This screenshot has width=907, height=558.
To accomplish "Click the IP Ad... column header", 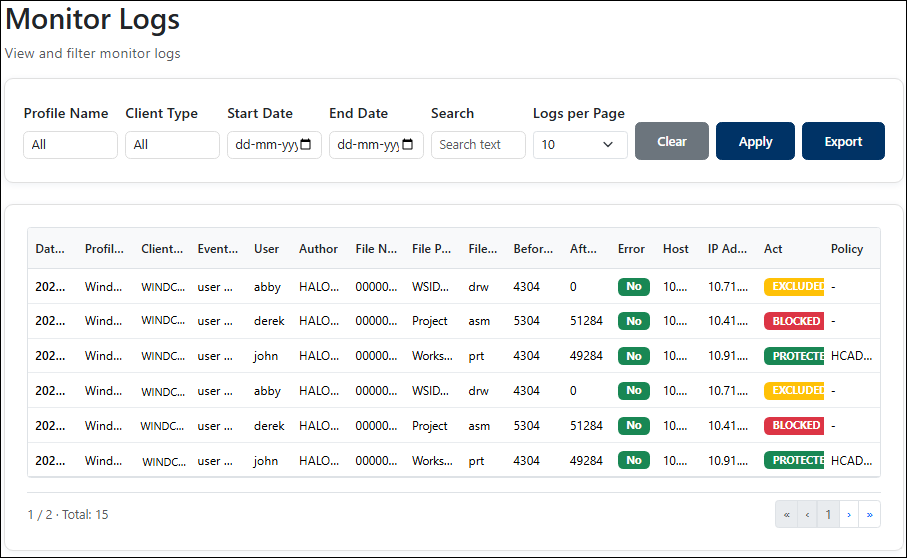I will (728, 249).
